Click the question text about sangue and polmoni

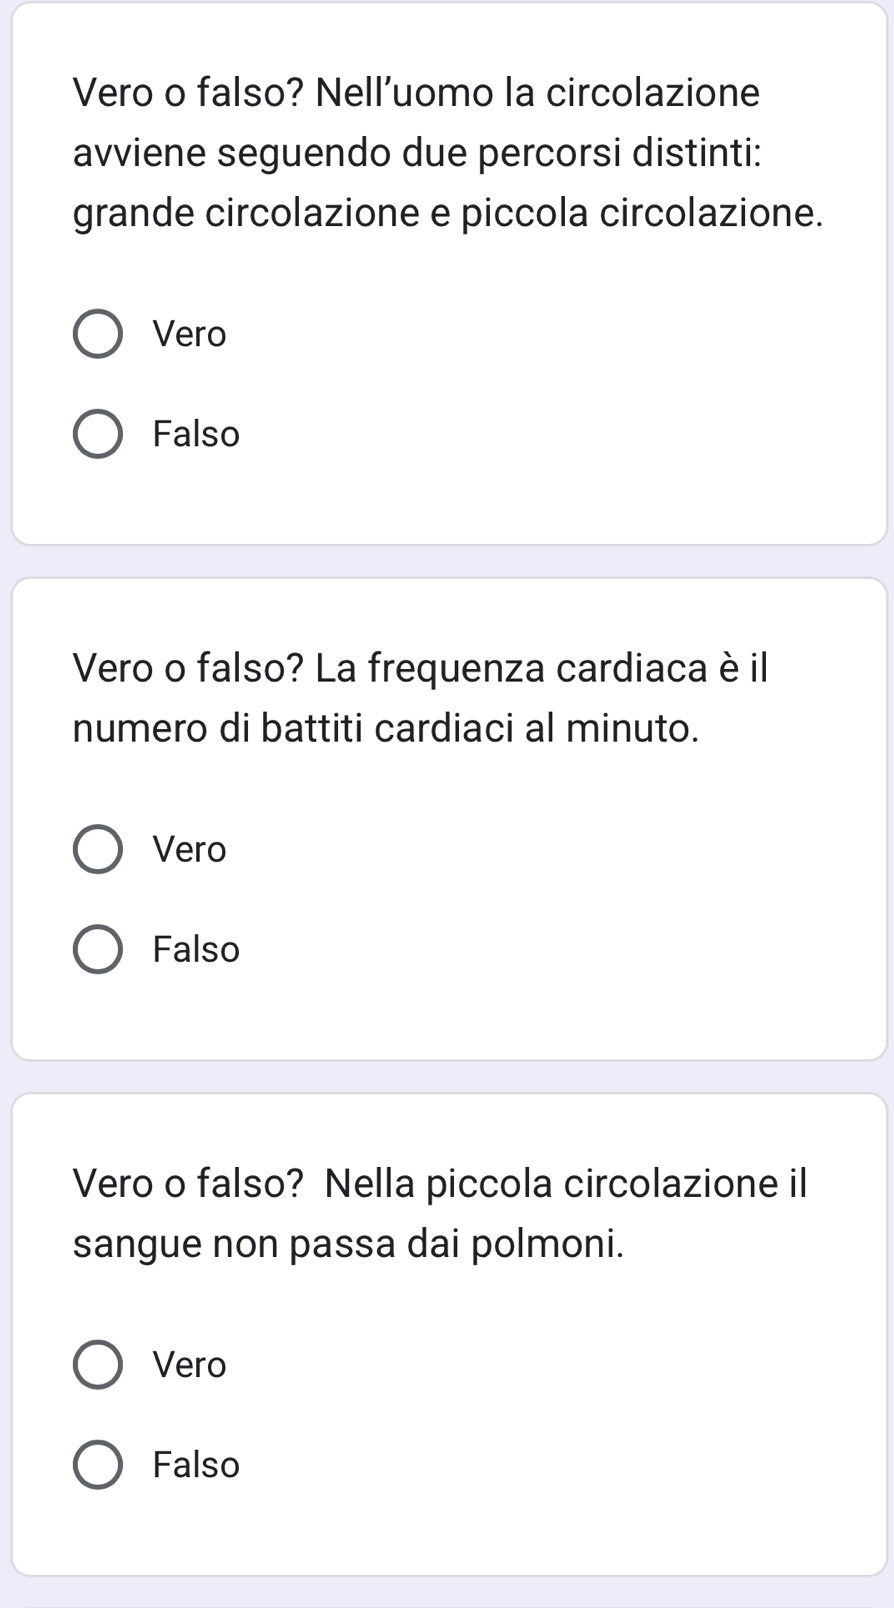[440, 1213]
